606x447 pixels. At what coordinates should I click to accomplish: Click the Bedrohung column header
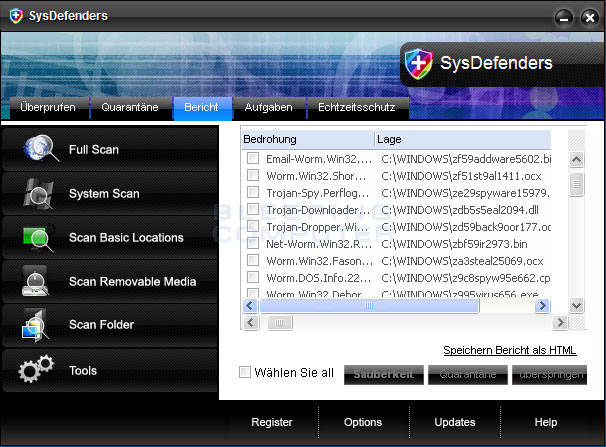(x=306, y=139)
